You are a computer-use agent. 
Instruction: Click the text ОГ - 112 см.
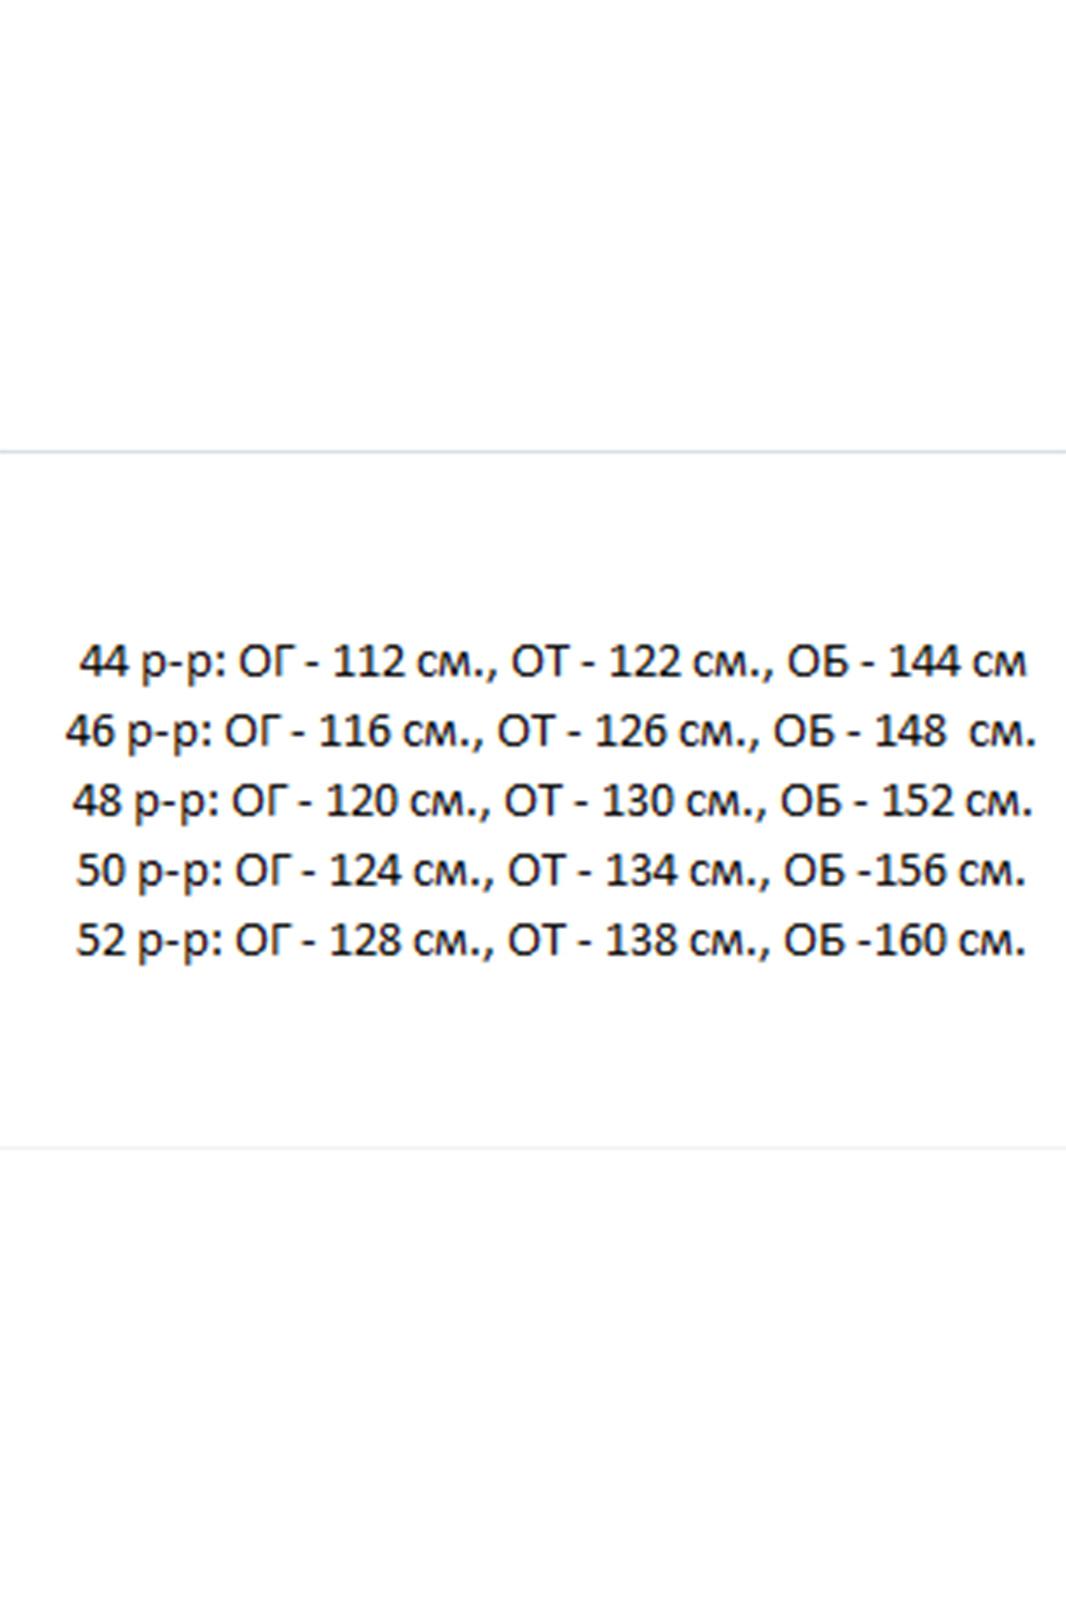(361, 663)
